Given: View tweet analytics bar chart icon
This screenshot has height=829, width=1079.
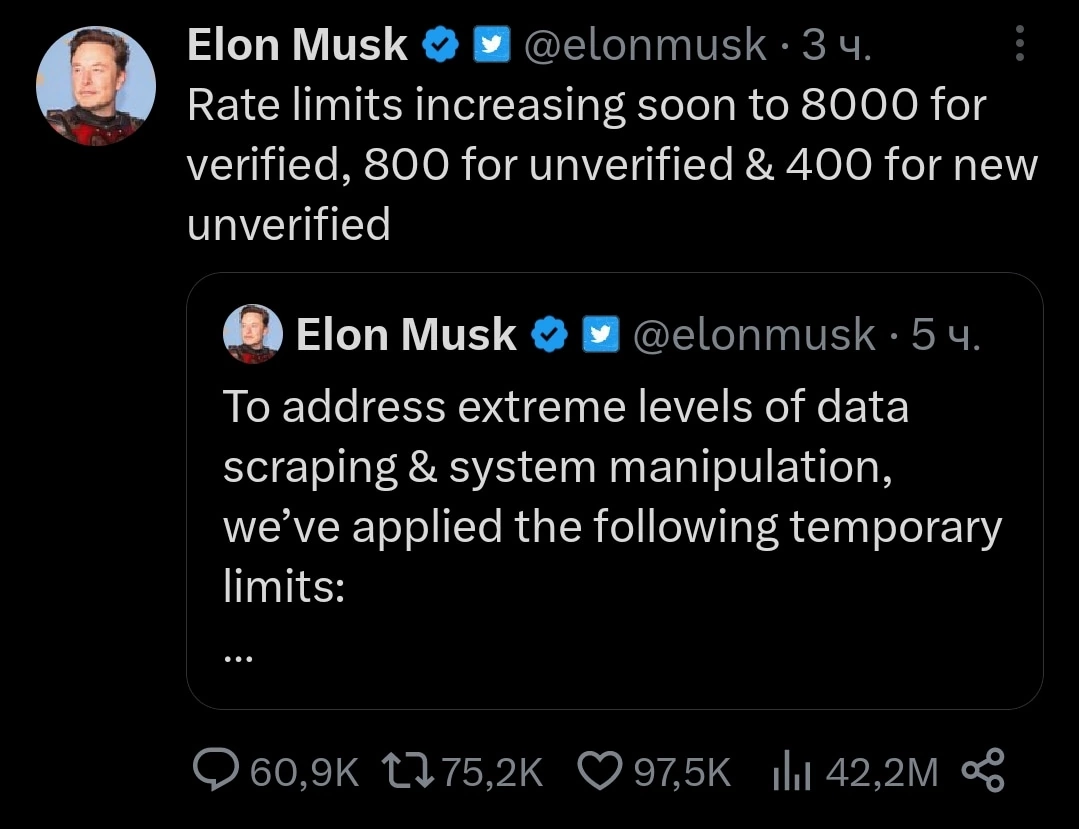Looking at the screenshot, I should pos(791,771).
